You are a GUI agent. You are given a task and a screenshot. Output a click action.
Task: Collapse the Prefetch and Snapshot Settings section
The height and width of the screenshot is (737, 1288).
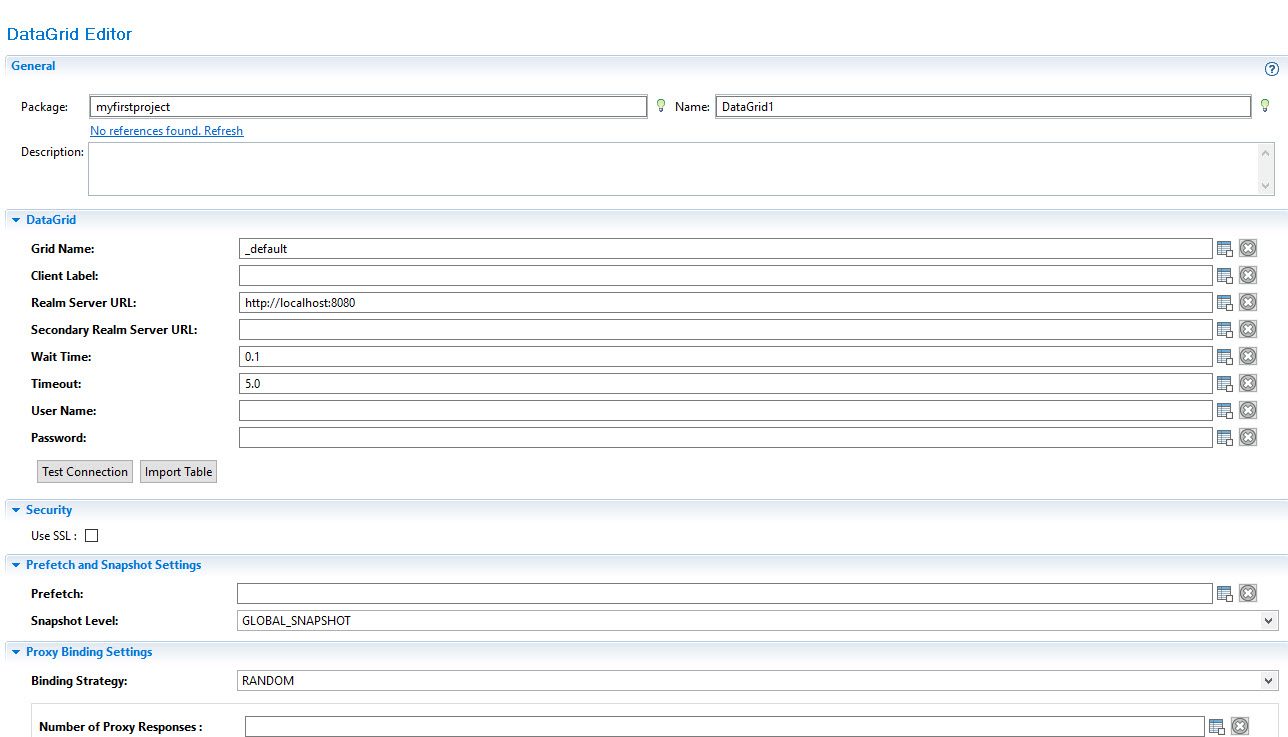coord(16,565)
